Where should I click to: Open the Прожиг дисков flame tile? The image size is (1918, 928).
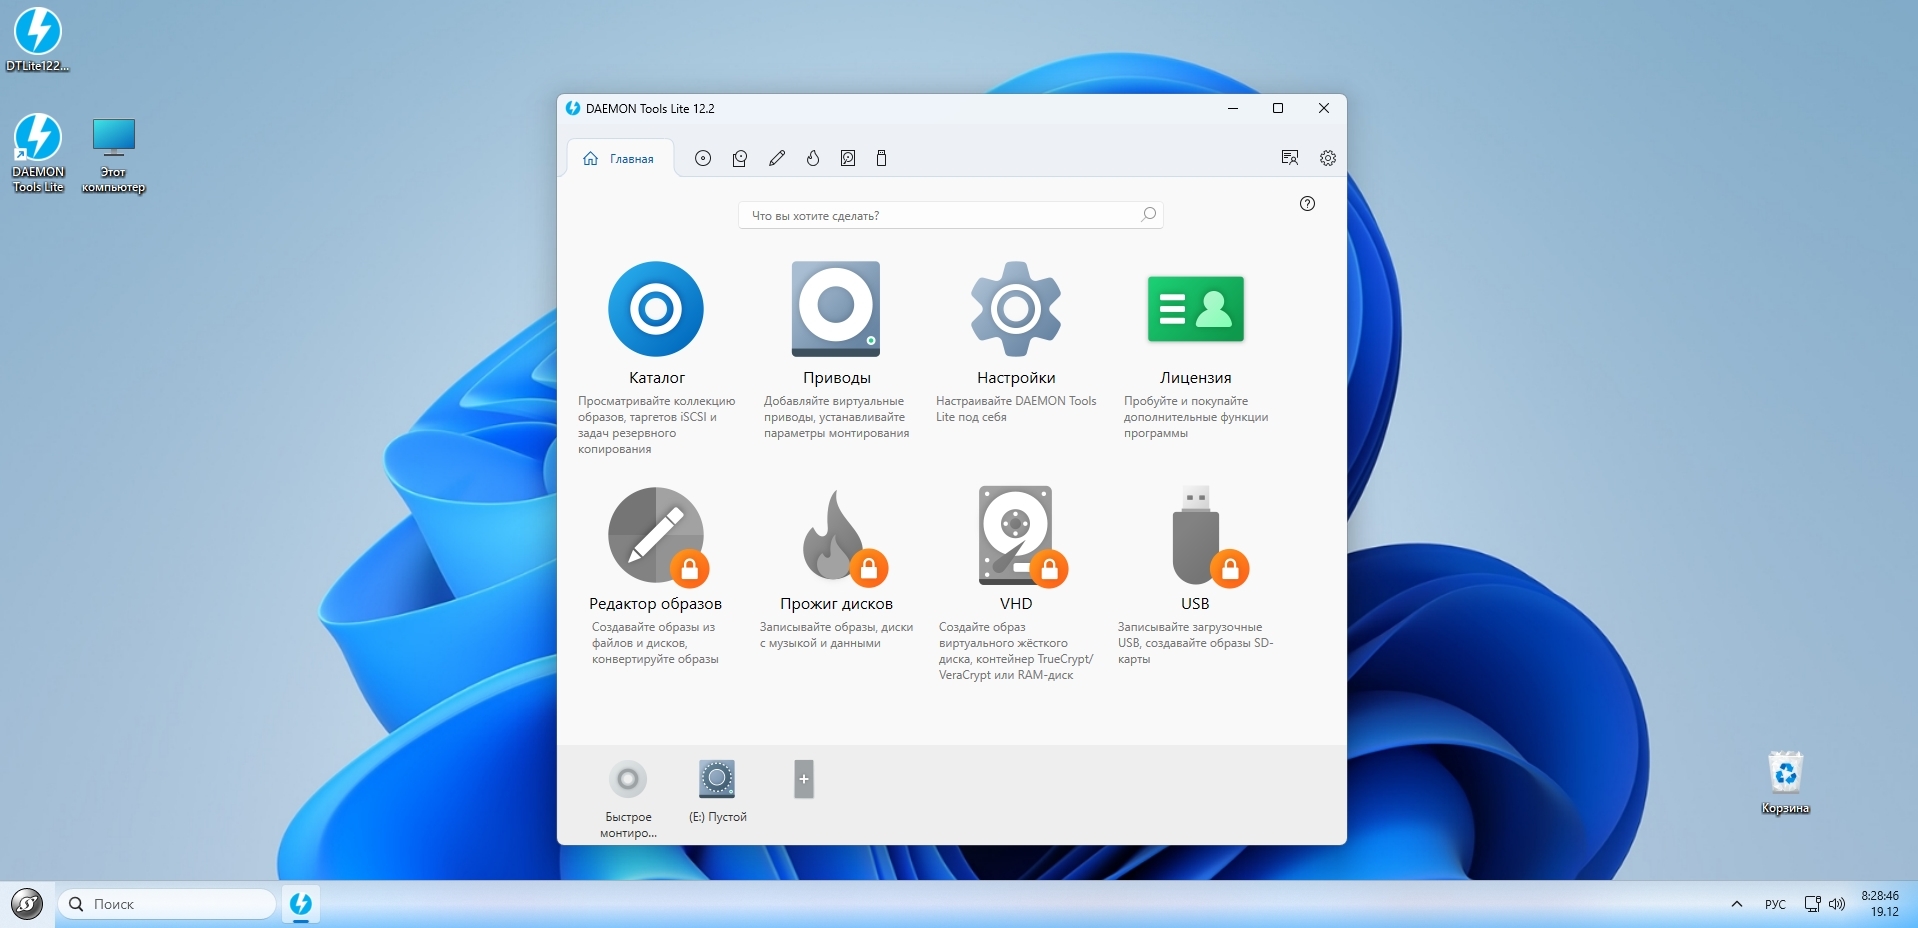click(x=843, y=536)
